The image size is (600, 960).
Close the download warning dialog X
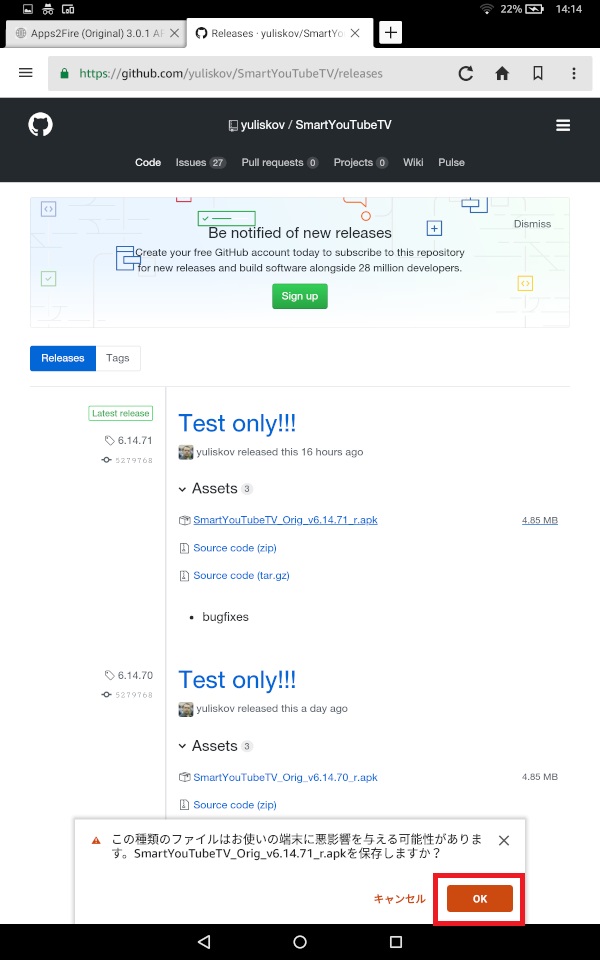point(504,841)
